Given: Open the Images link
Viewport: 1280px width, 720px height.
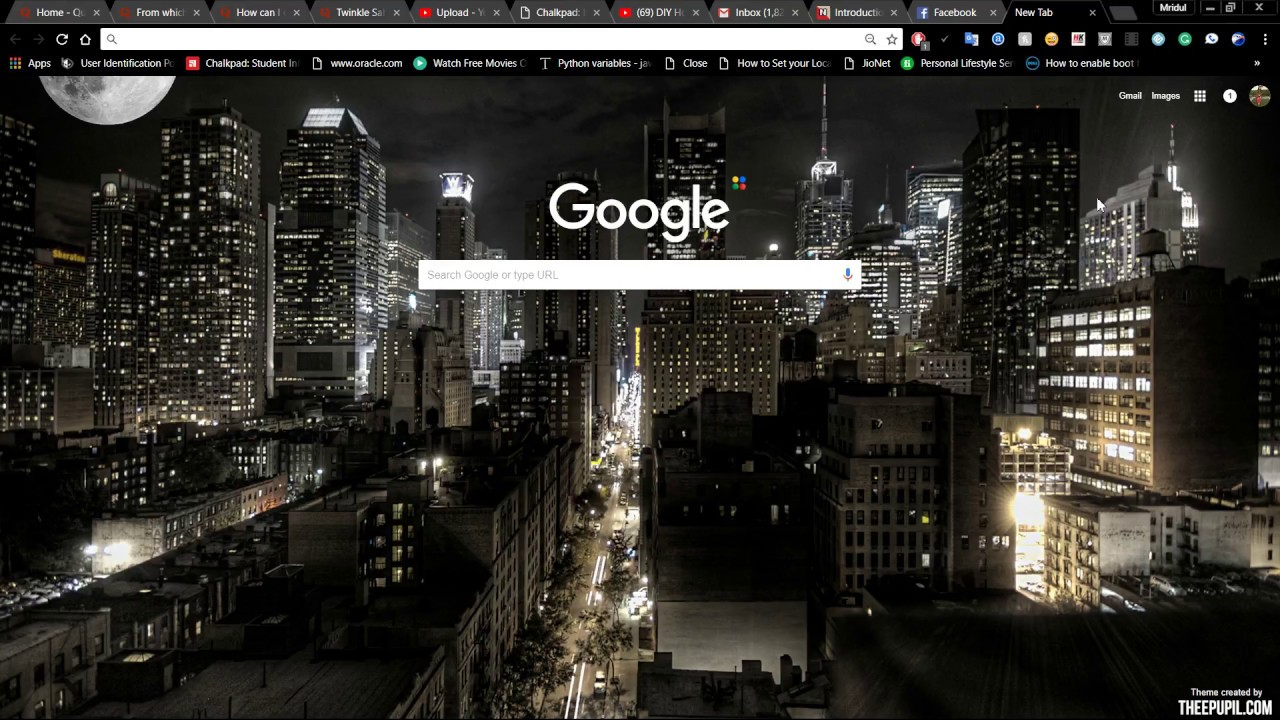Looking at the screenshot, I should 1165,96.
